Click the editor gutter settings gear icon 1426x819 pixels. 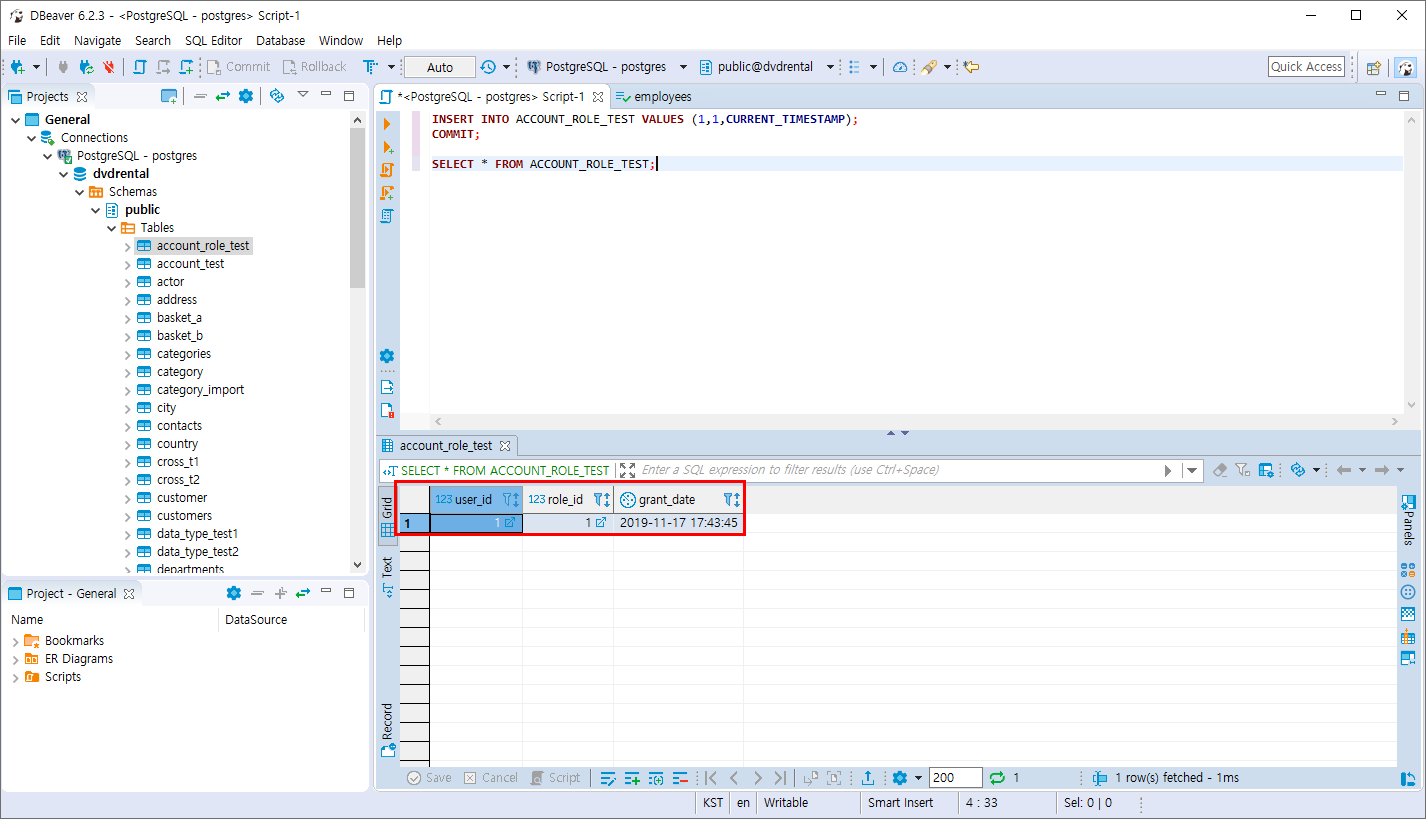click(x=387, y=356)
